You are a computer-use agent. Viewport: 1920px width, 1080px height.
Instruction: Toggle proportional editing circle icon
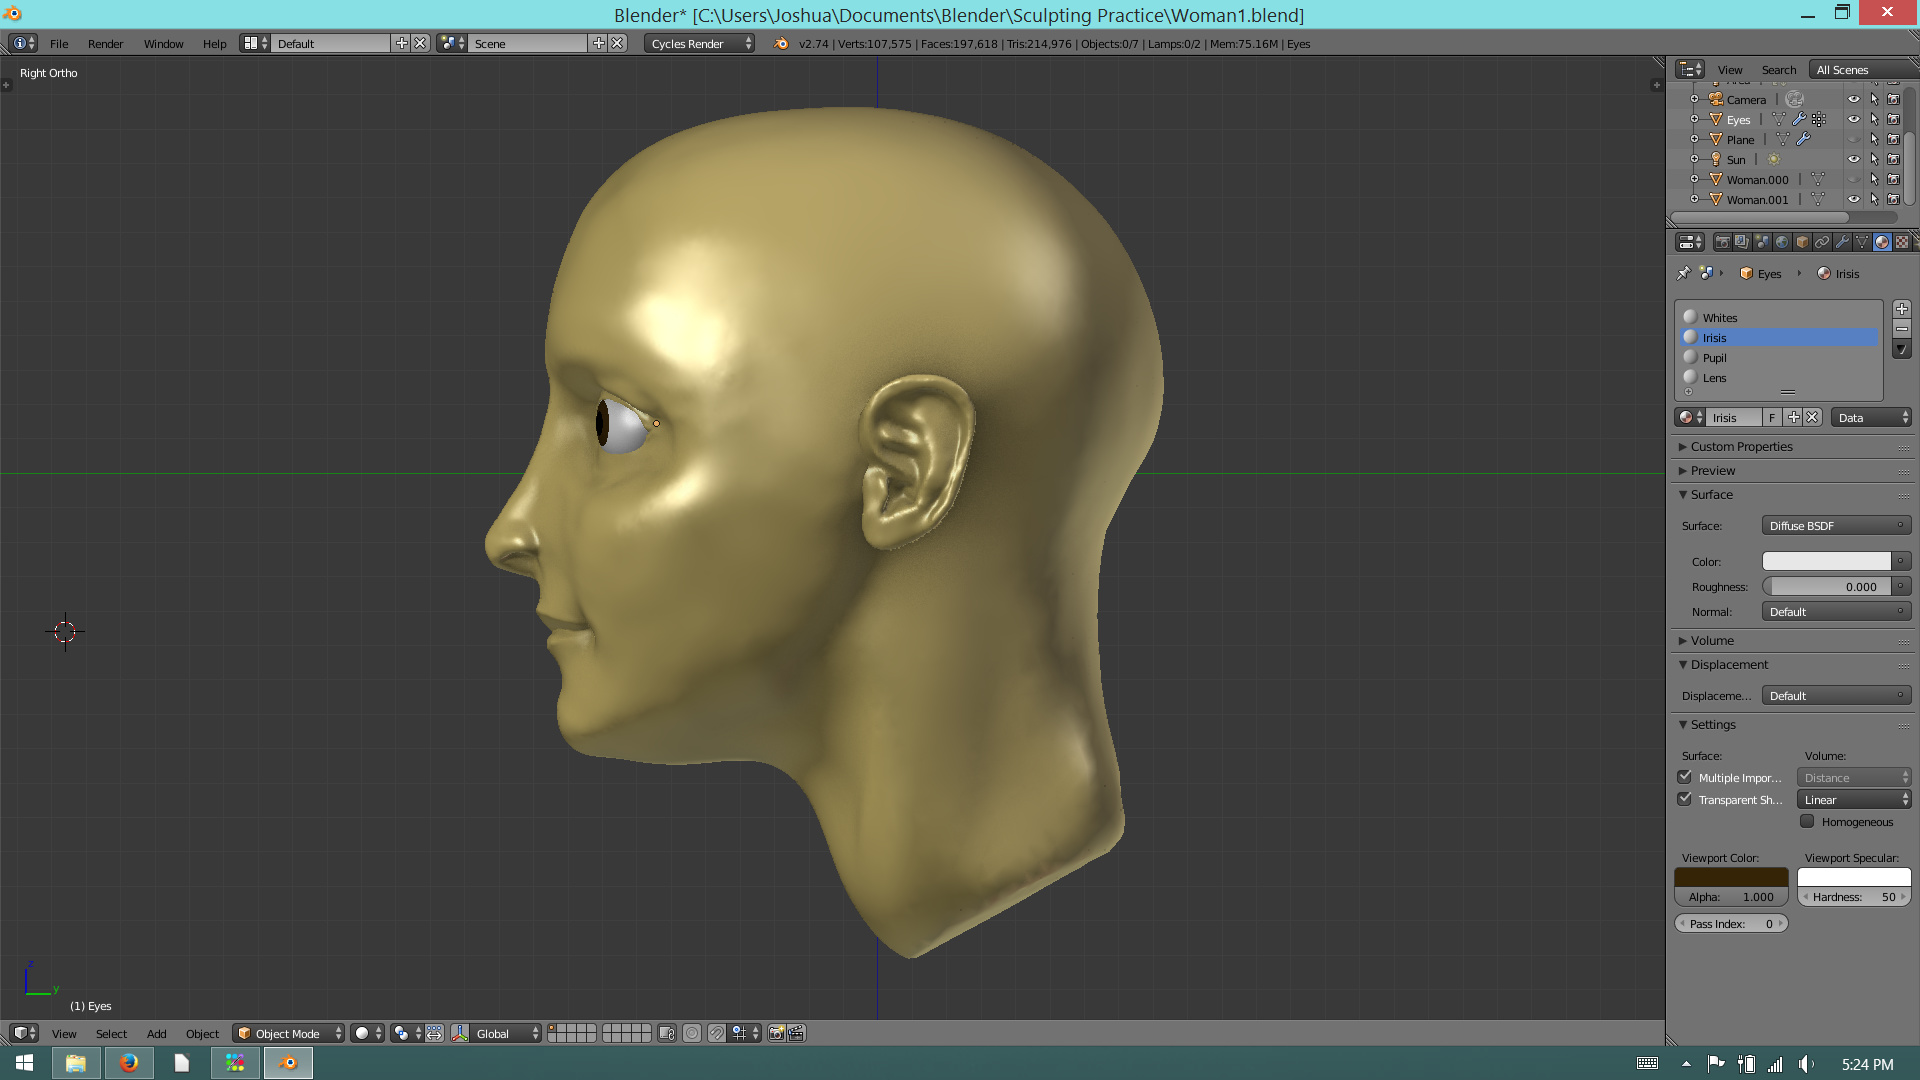click(692, 1033)
